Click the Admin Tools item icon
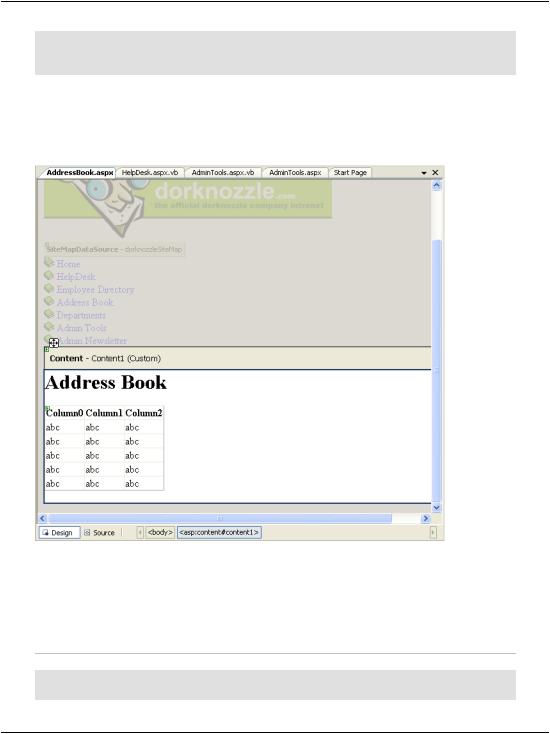This screenshot has width=550, height=734. (x=49, y=326)
